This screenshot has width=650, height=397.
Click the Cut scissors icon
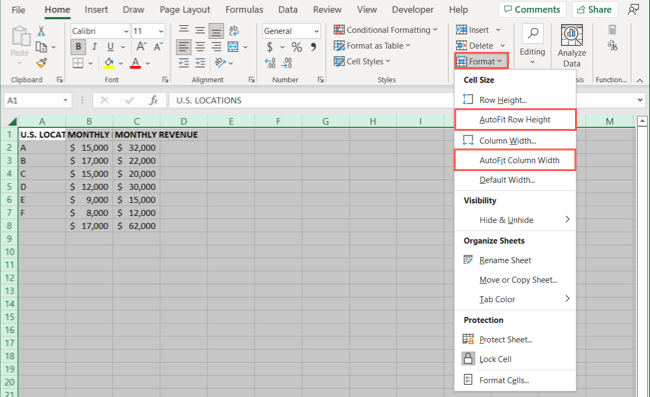[x=41, y=31]
